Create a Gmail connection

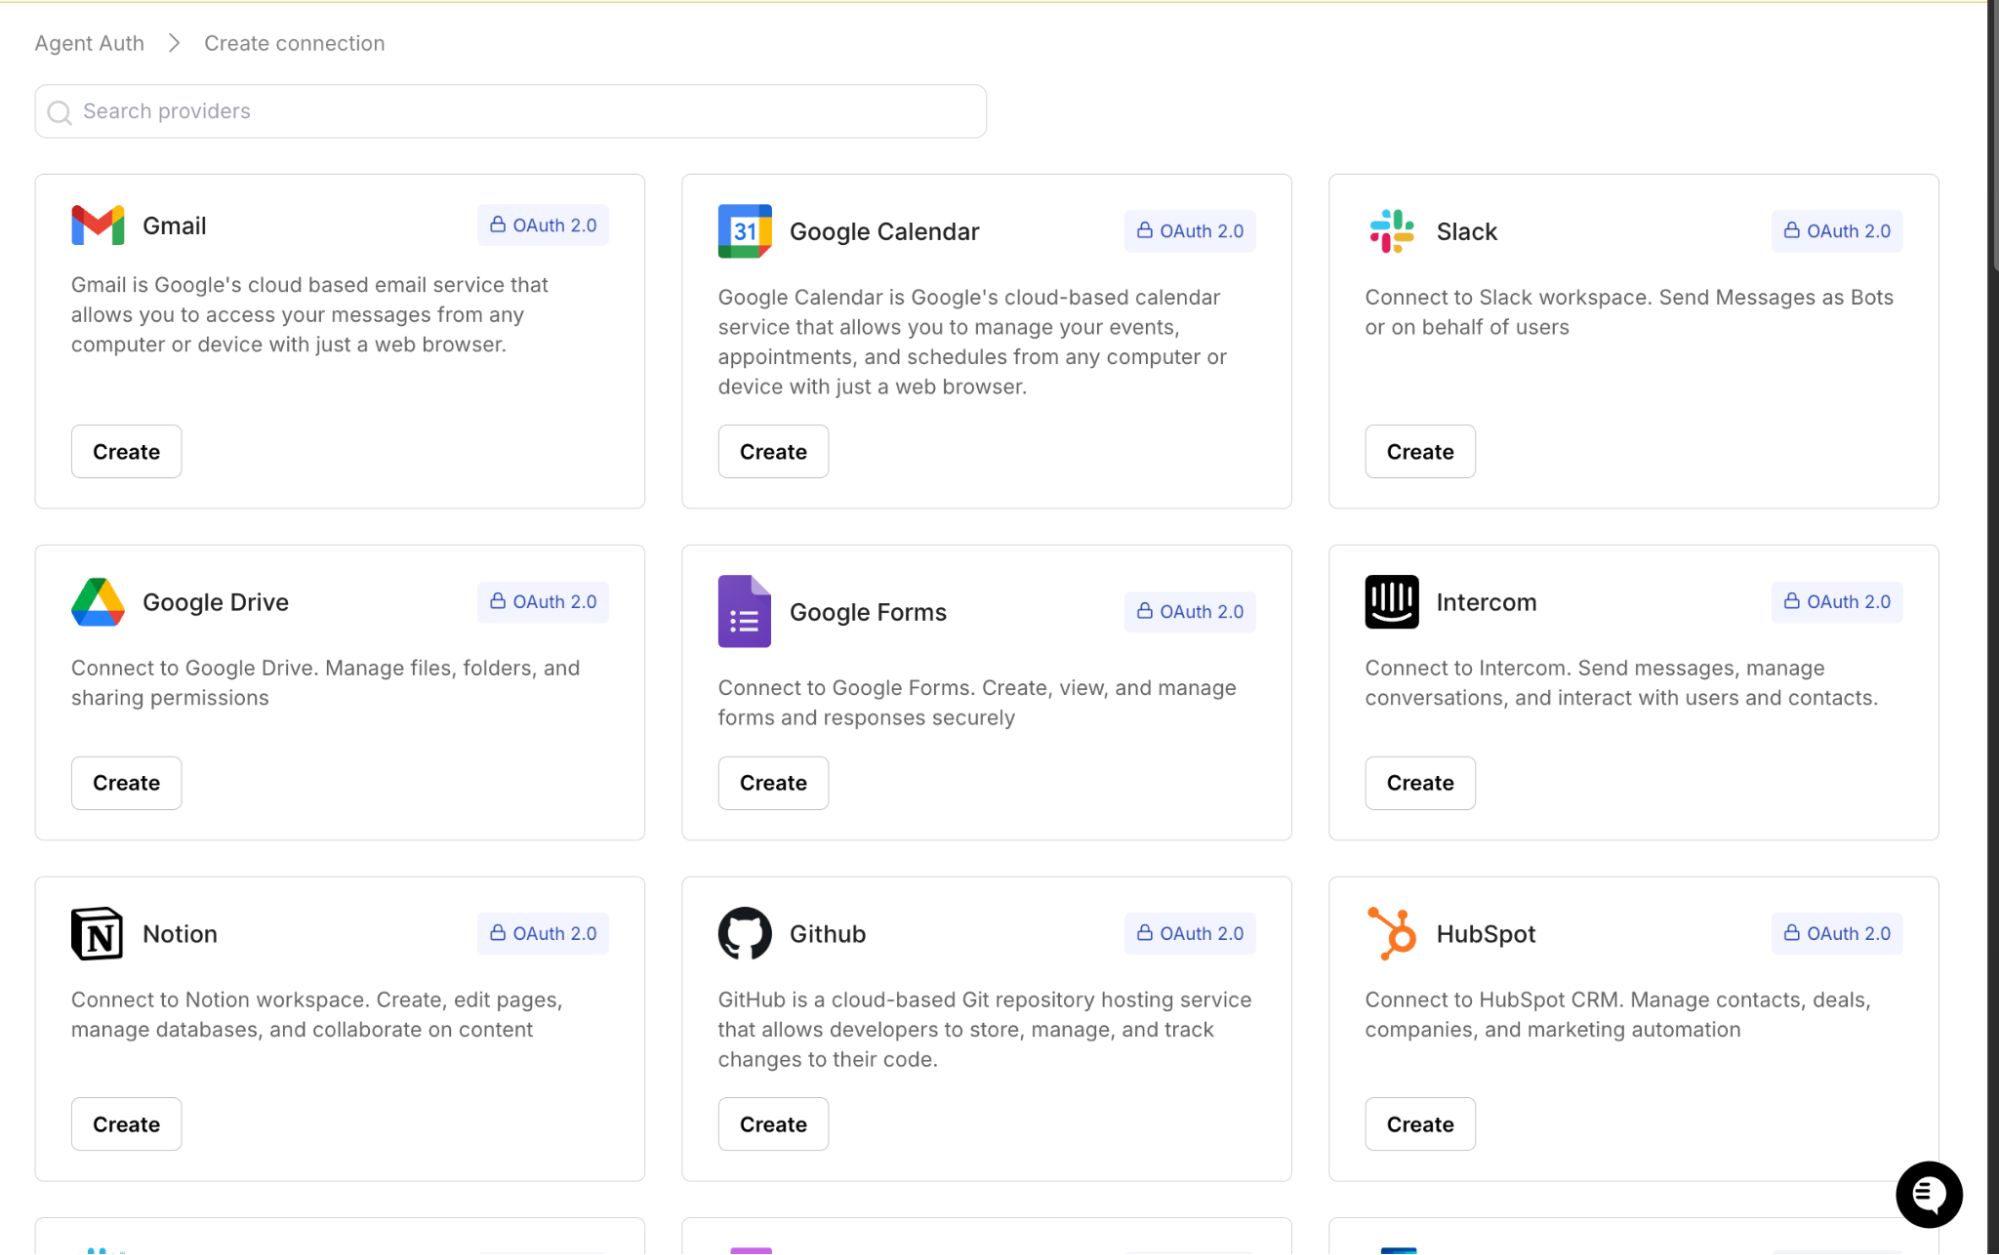pos(126,451)
